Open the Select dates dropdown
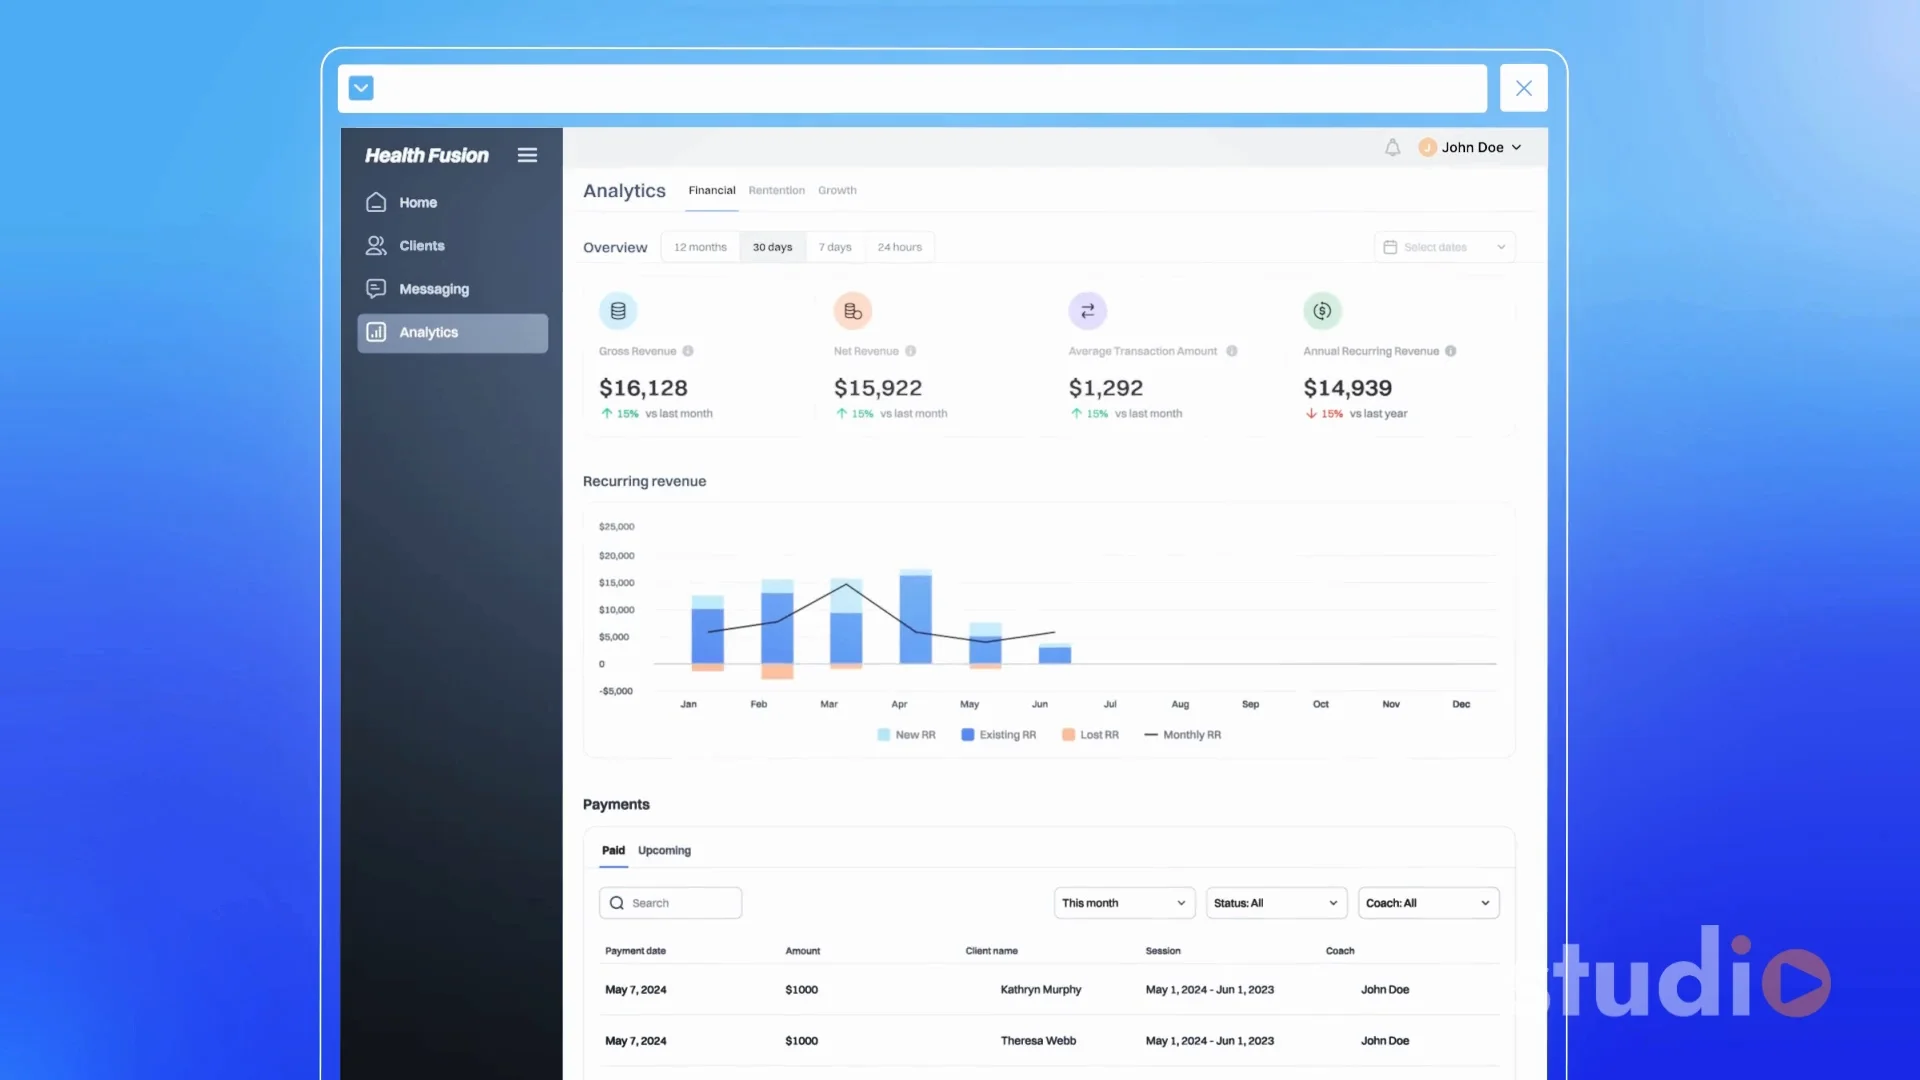The width and height of the screenshot is (1920, 1080). pyautogui.click(x=1444, y=247)
